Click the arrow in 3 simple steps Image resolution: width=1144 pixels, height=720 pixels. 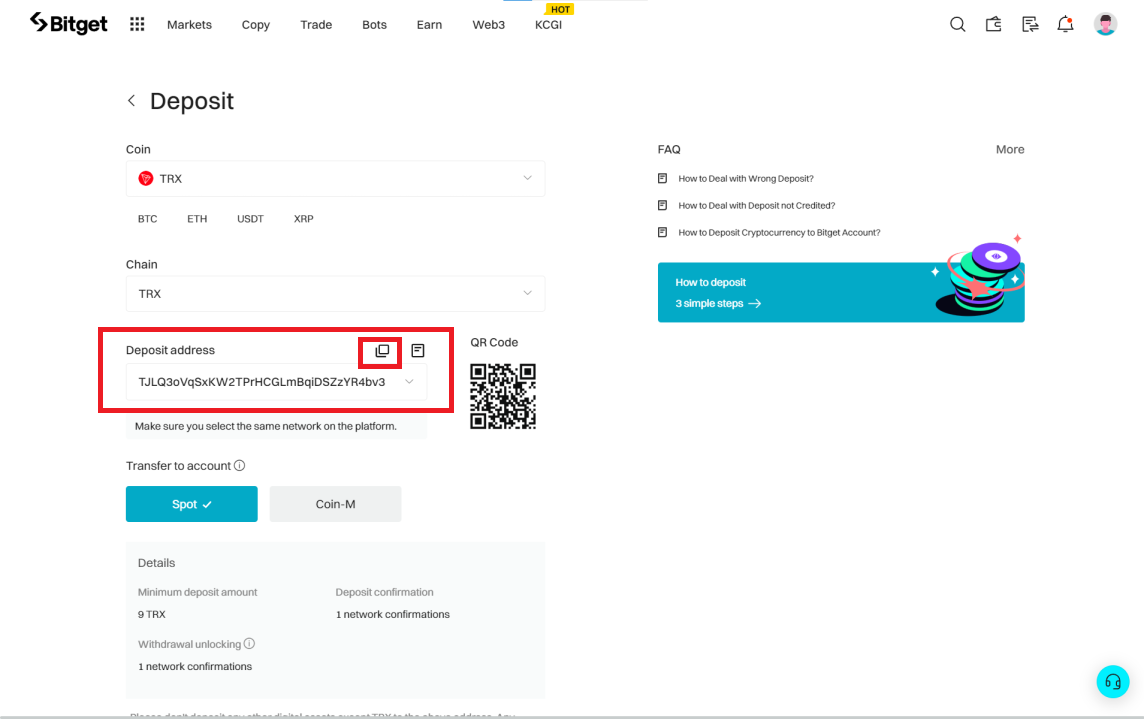point(755,303)
